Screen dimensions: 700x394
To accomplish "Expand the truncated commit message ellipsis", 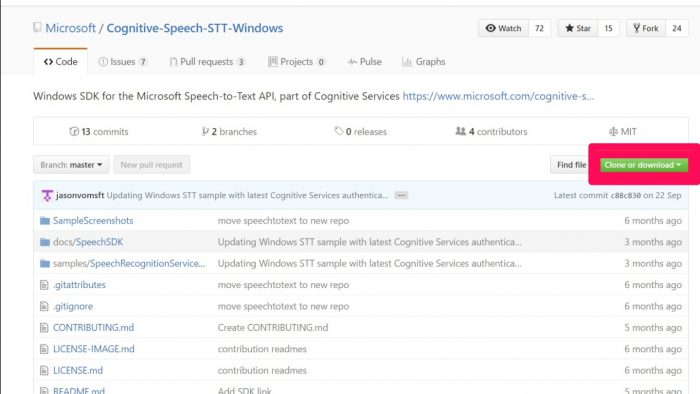I will click(401, 195).
